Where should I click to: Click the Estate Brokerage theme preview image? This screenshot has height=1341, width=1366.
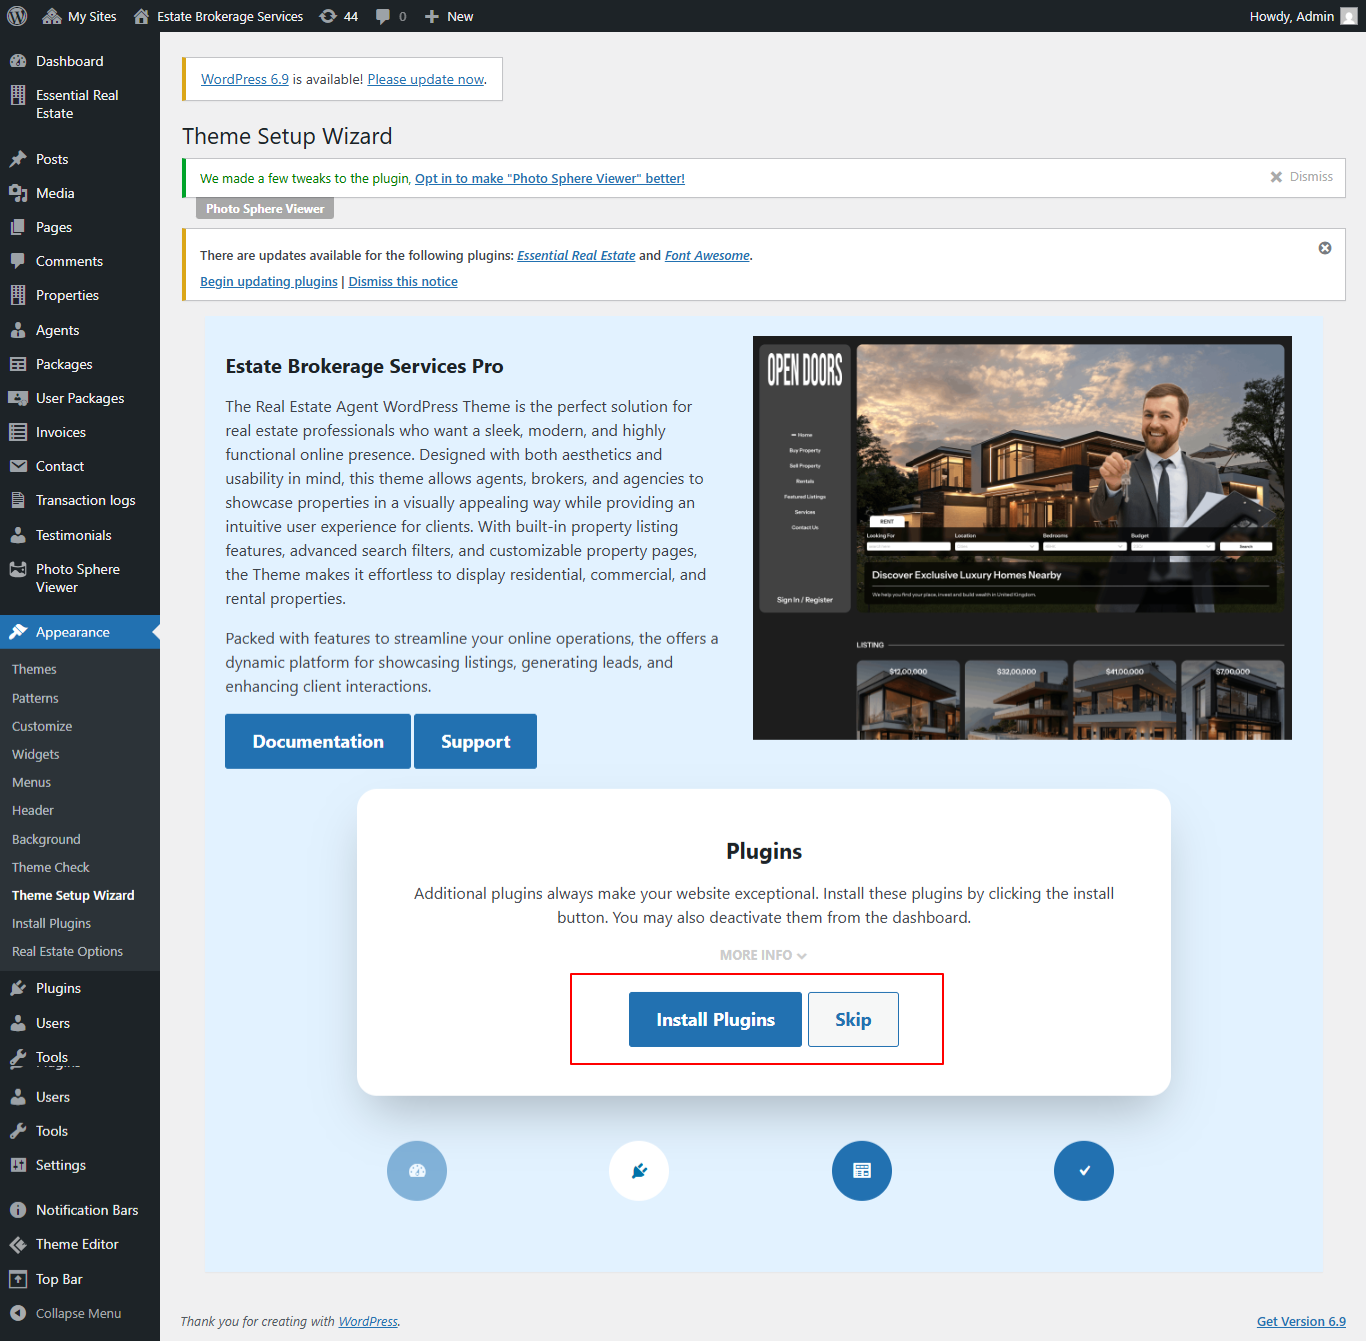[1022, 537]
